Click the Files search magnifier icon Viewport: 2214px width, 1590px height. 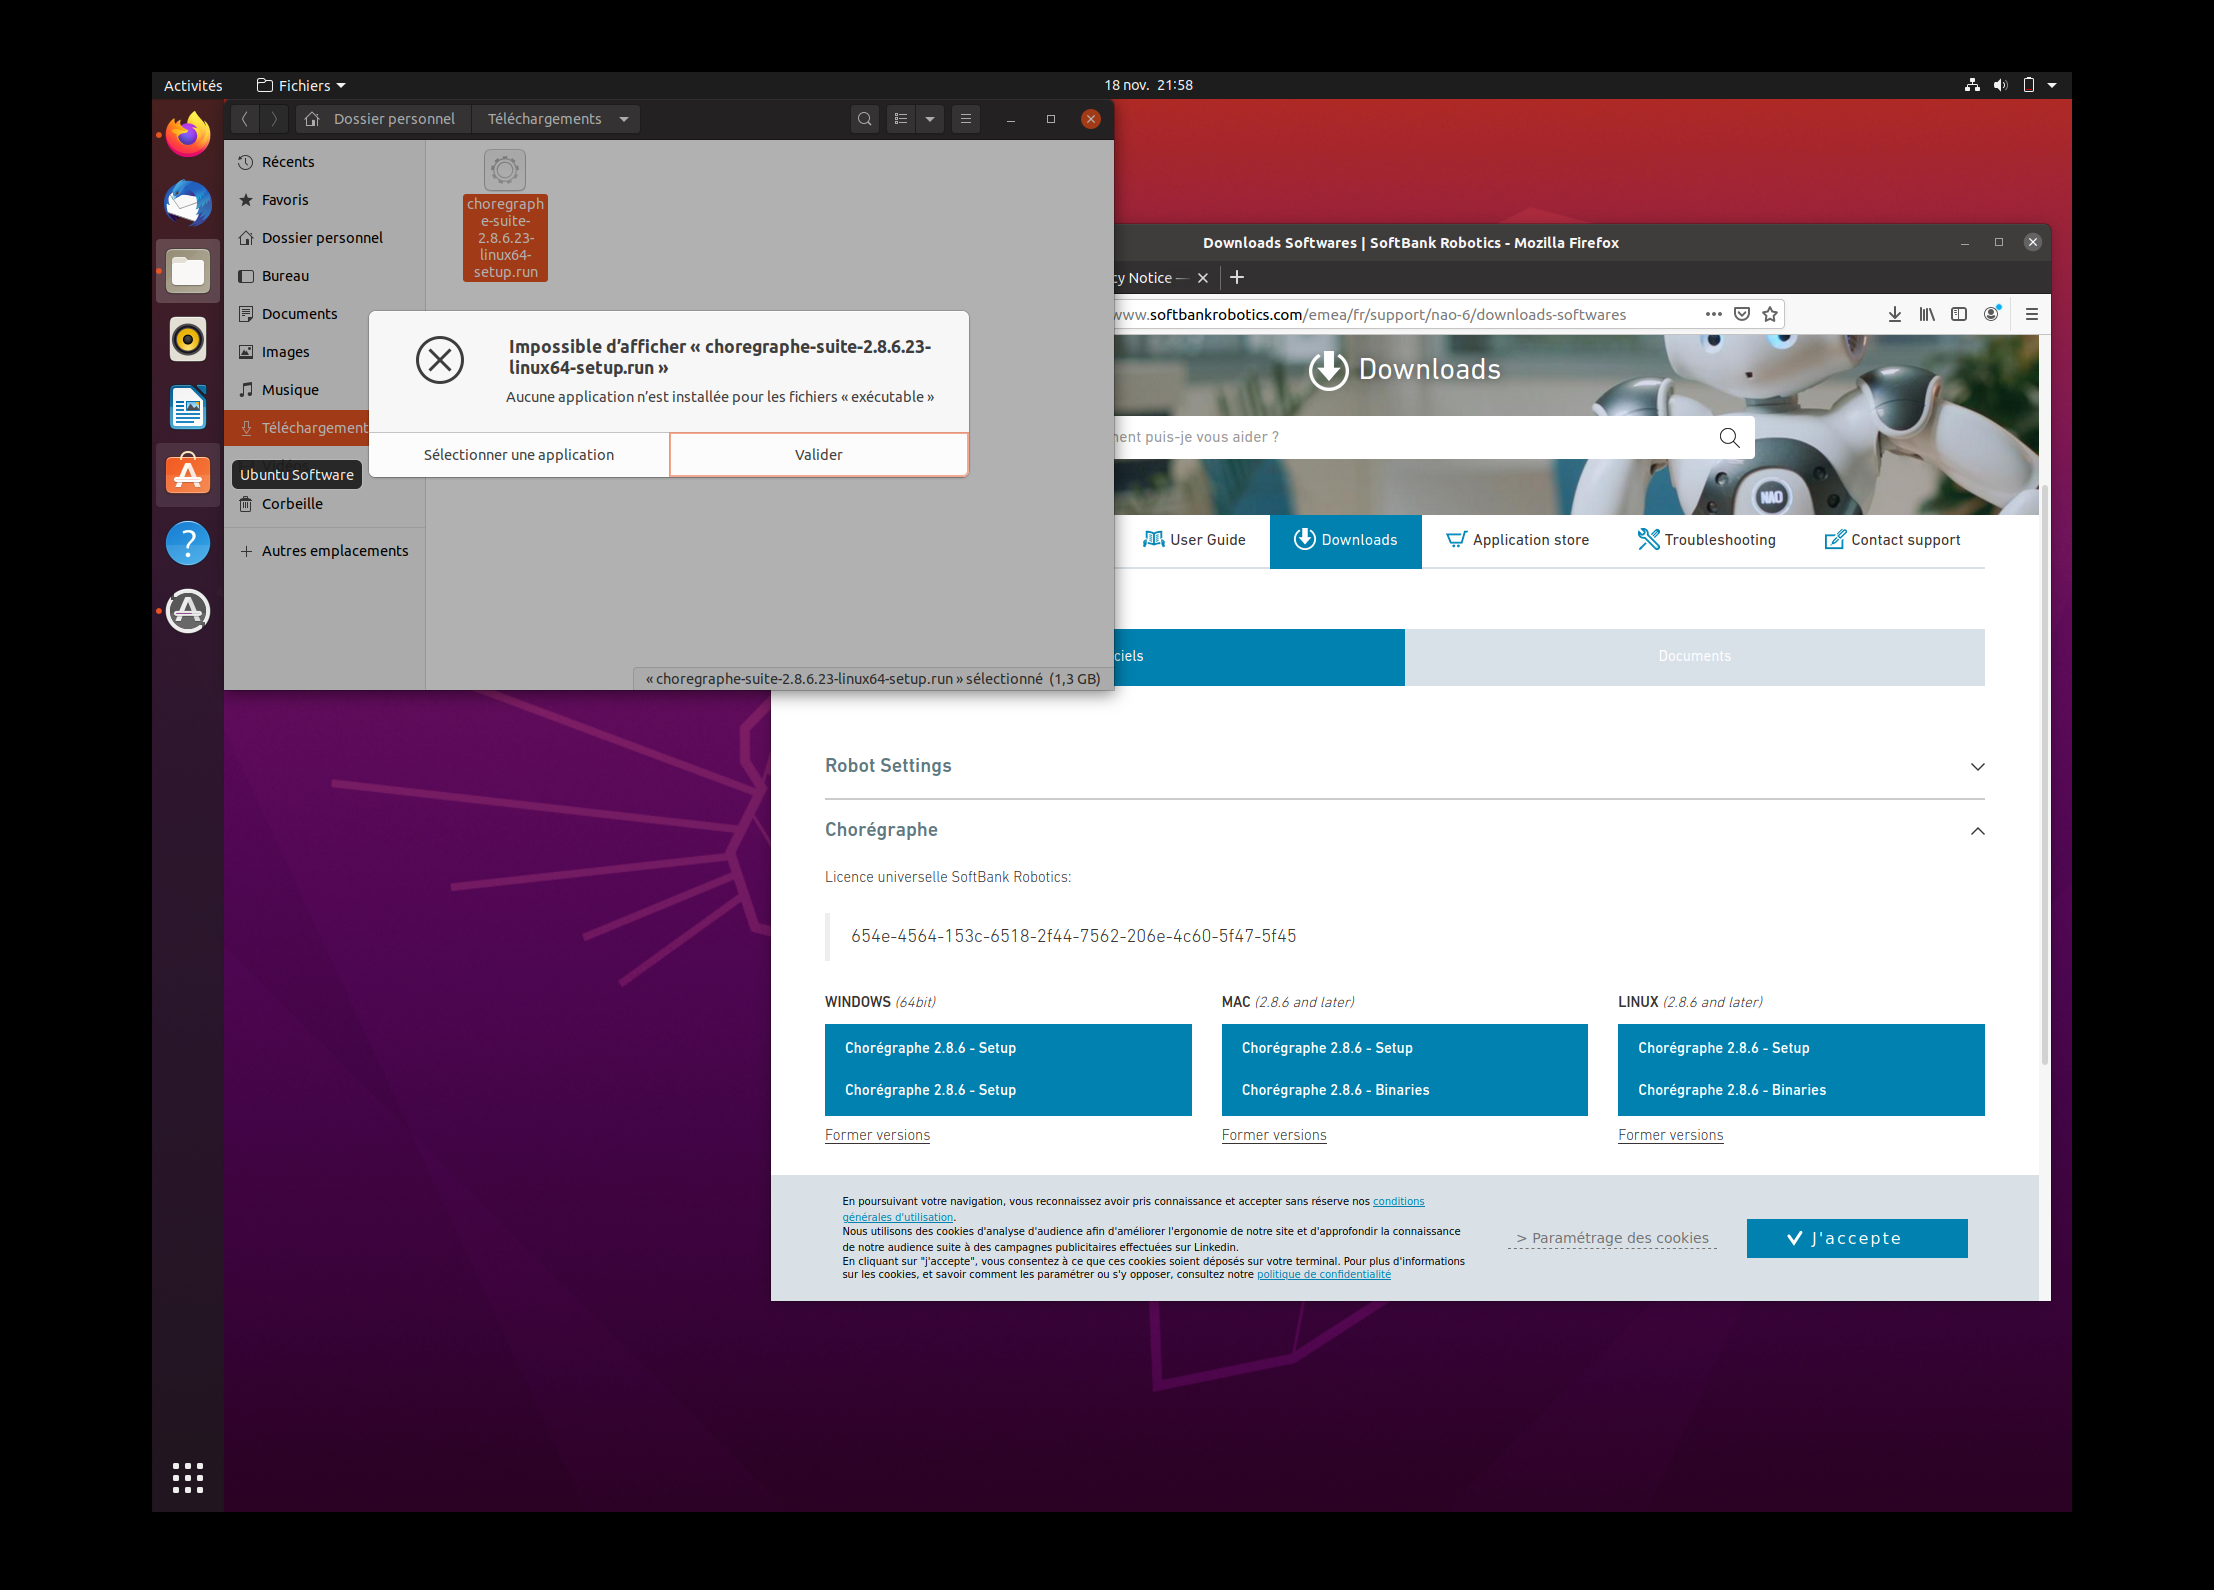865,119
